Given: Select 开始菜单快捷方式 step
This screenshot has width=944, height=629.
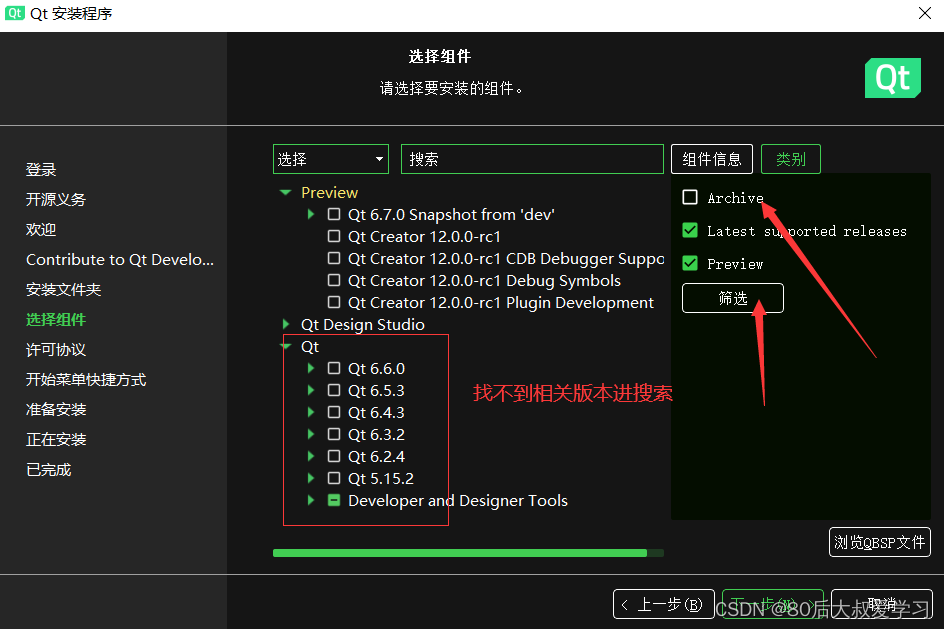Looking at the screenshot, I should tap(86, 380).
